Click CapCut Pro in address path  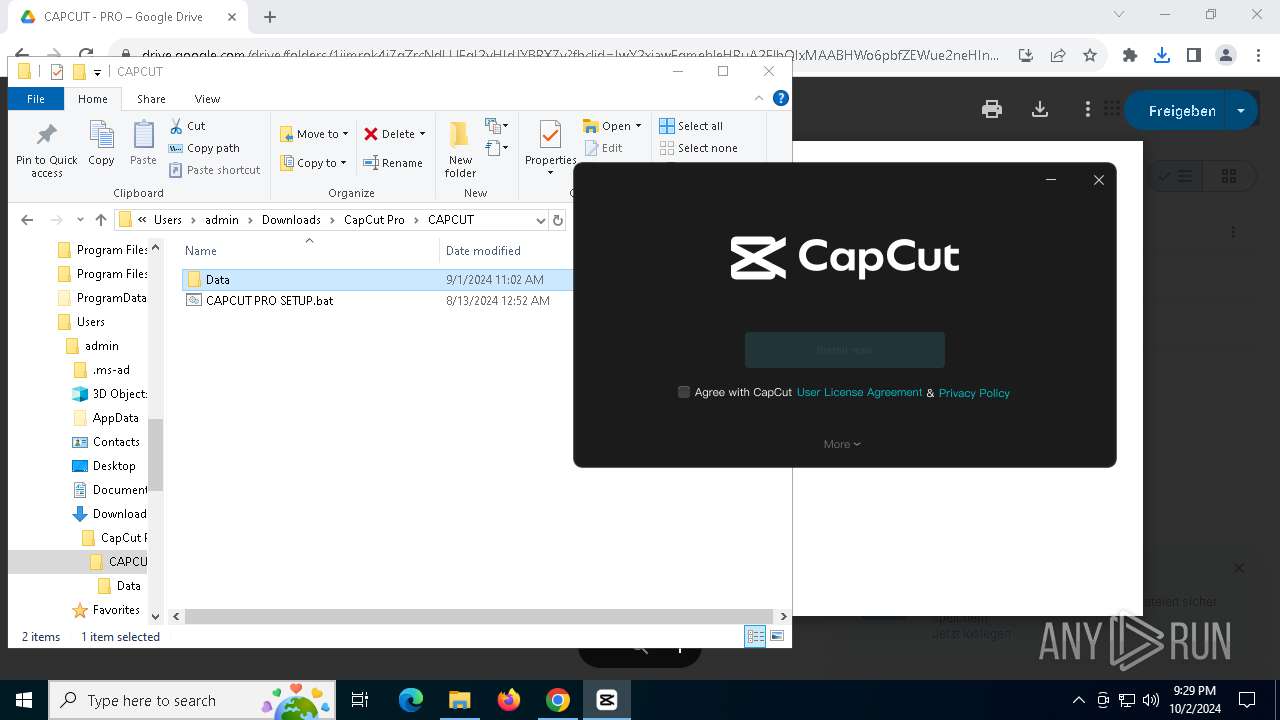coord(374,220)
